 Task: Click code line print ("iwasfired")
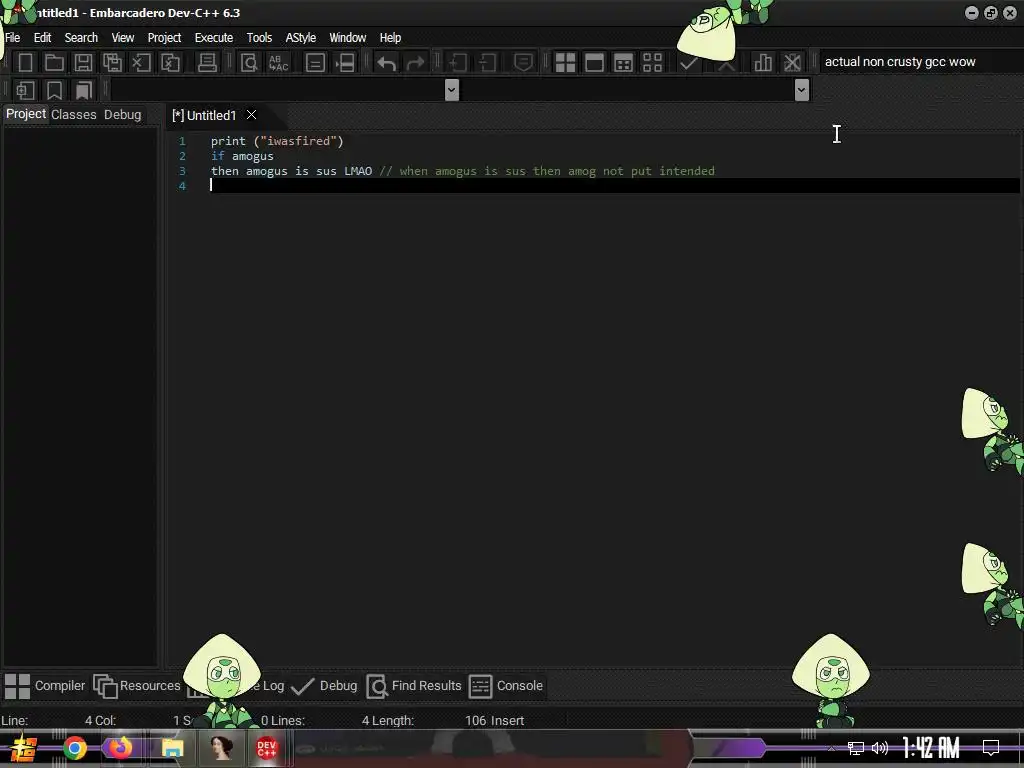tap(277, 141)
